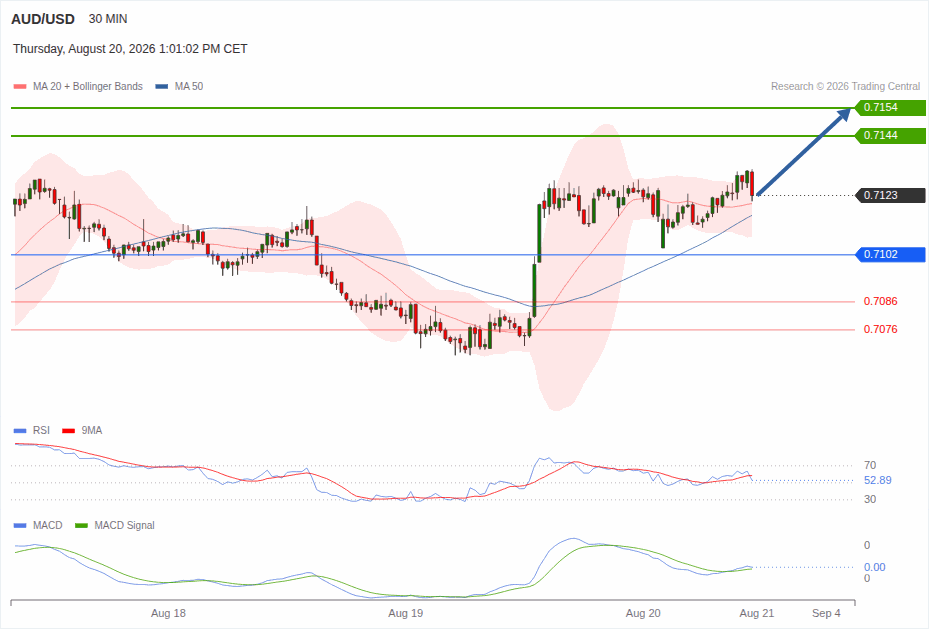The image size is (929, 629).
Task: Click the Aug 19 date axis label
Action: [x=406, y=613]
